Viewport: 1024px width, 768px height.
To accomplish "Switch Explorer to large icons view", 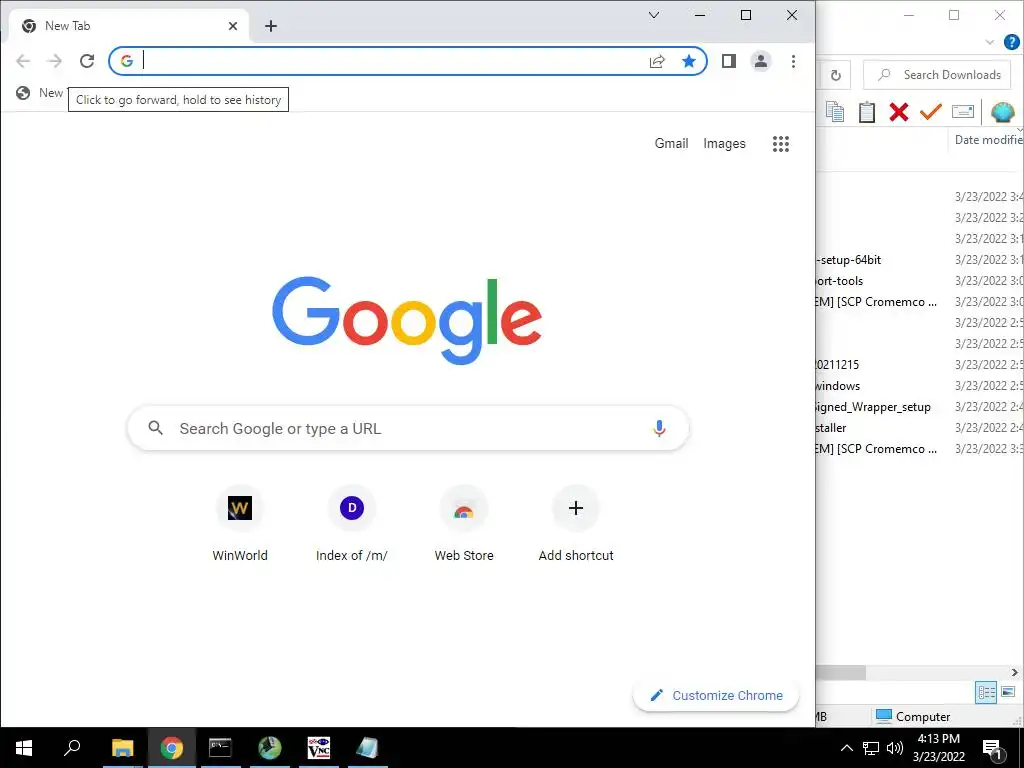I will [1008, 692].
